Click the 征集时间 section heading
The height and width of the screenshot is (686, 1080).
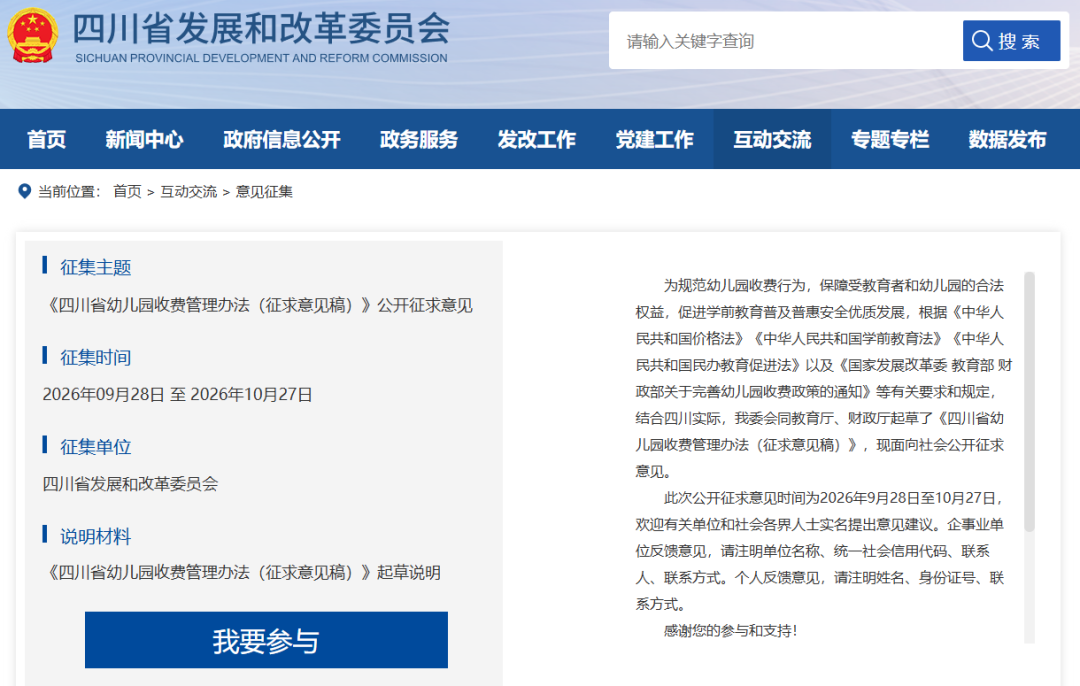pyautogui.click(x=96, y=357)
